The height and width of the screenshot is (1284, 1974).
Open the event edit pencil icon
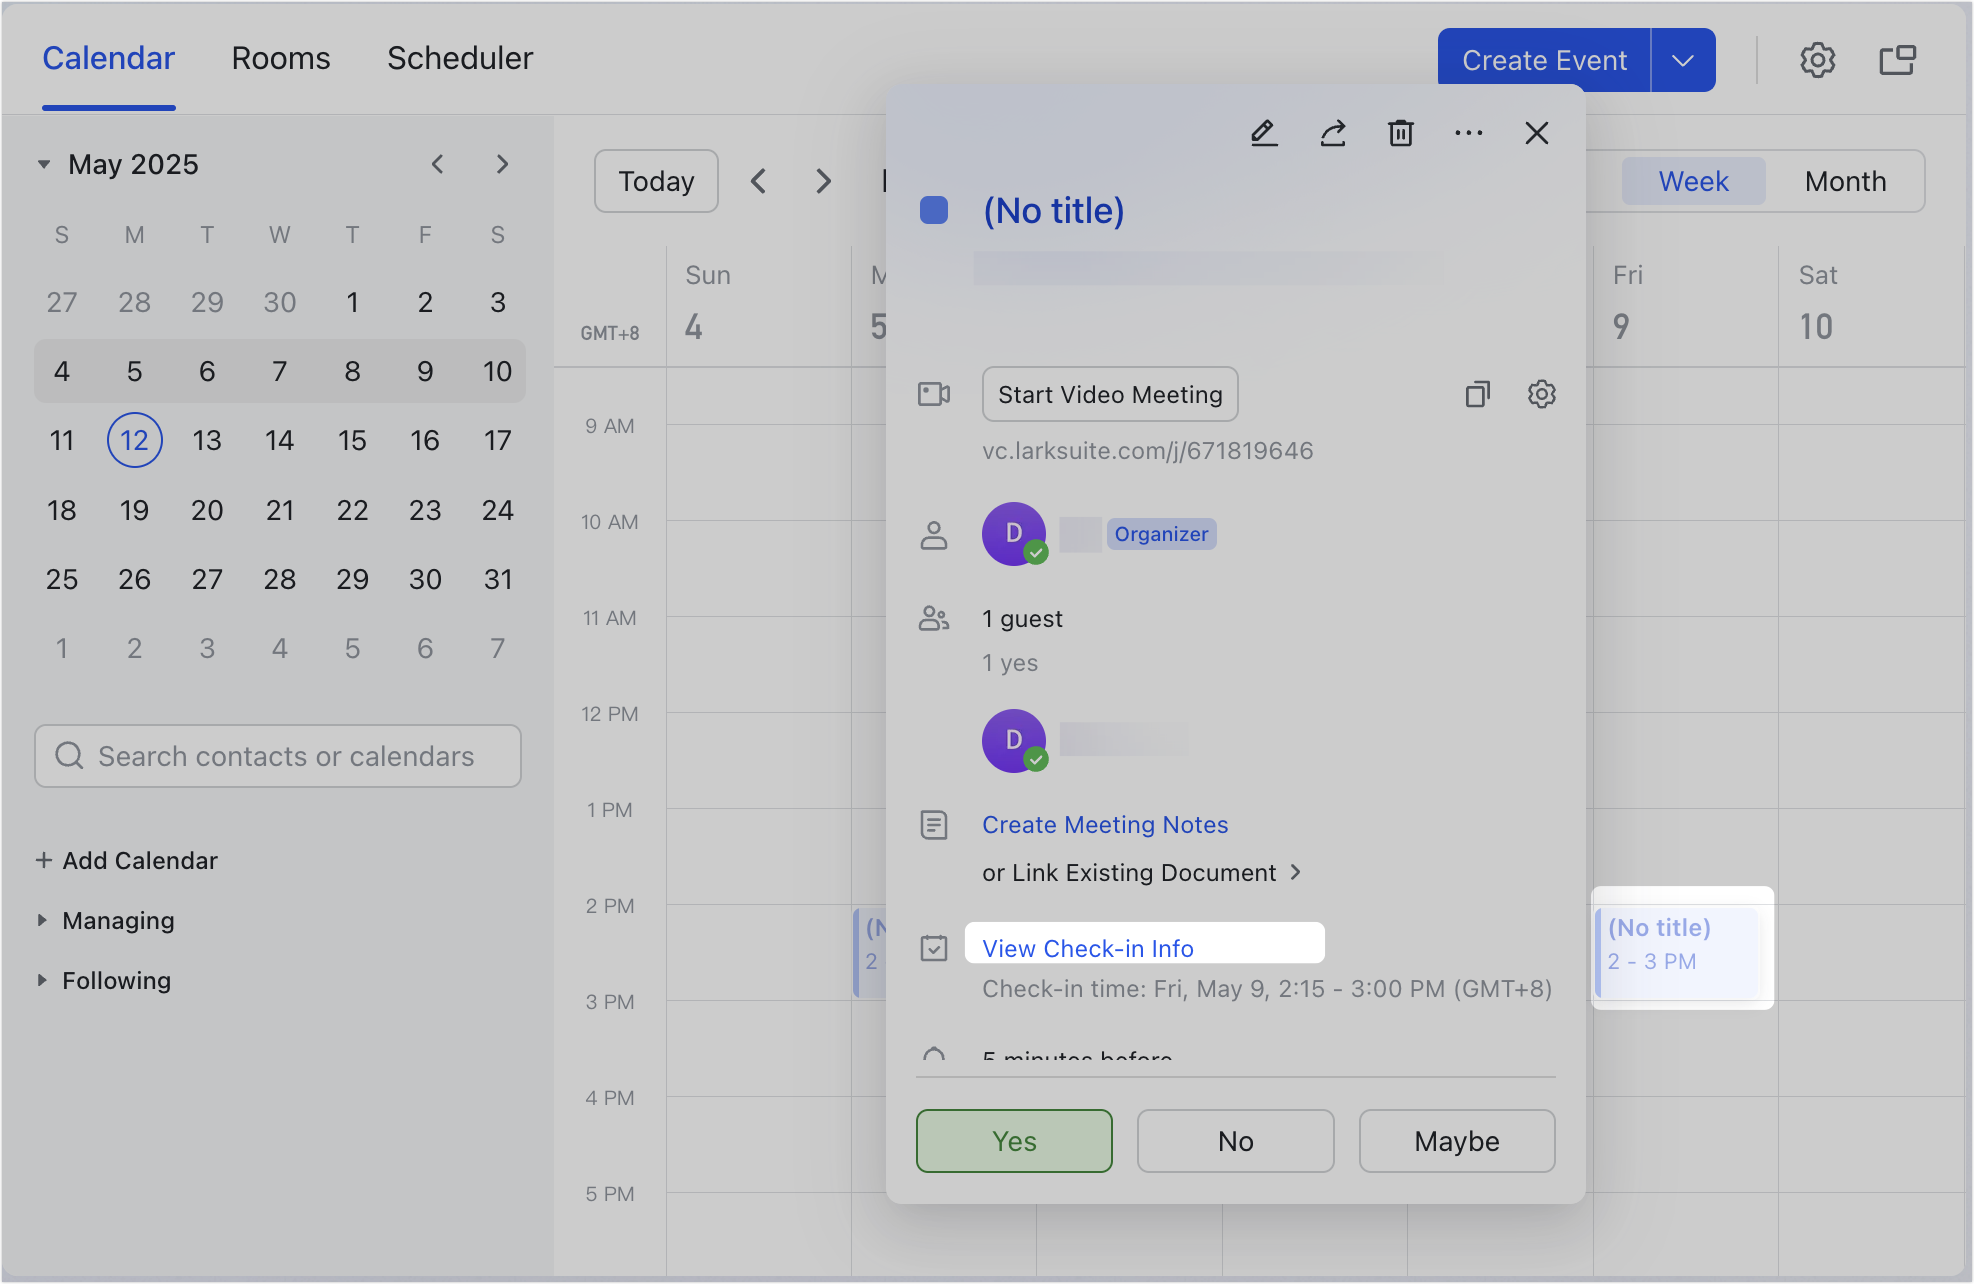click(1264, 133)
